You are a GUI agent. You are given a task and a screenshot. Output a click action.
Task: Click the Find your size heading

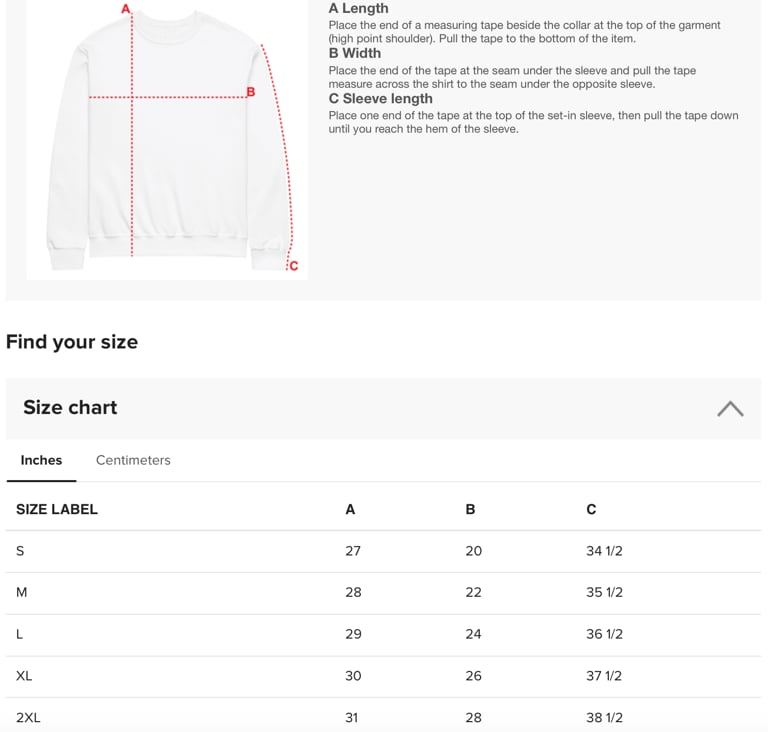(72, 342)
